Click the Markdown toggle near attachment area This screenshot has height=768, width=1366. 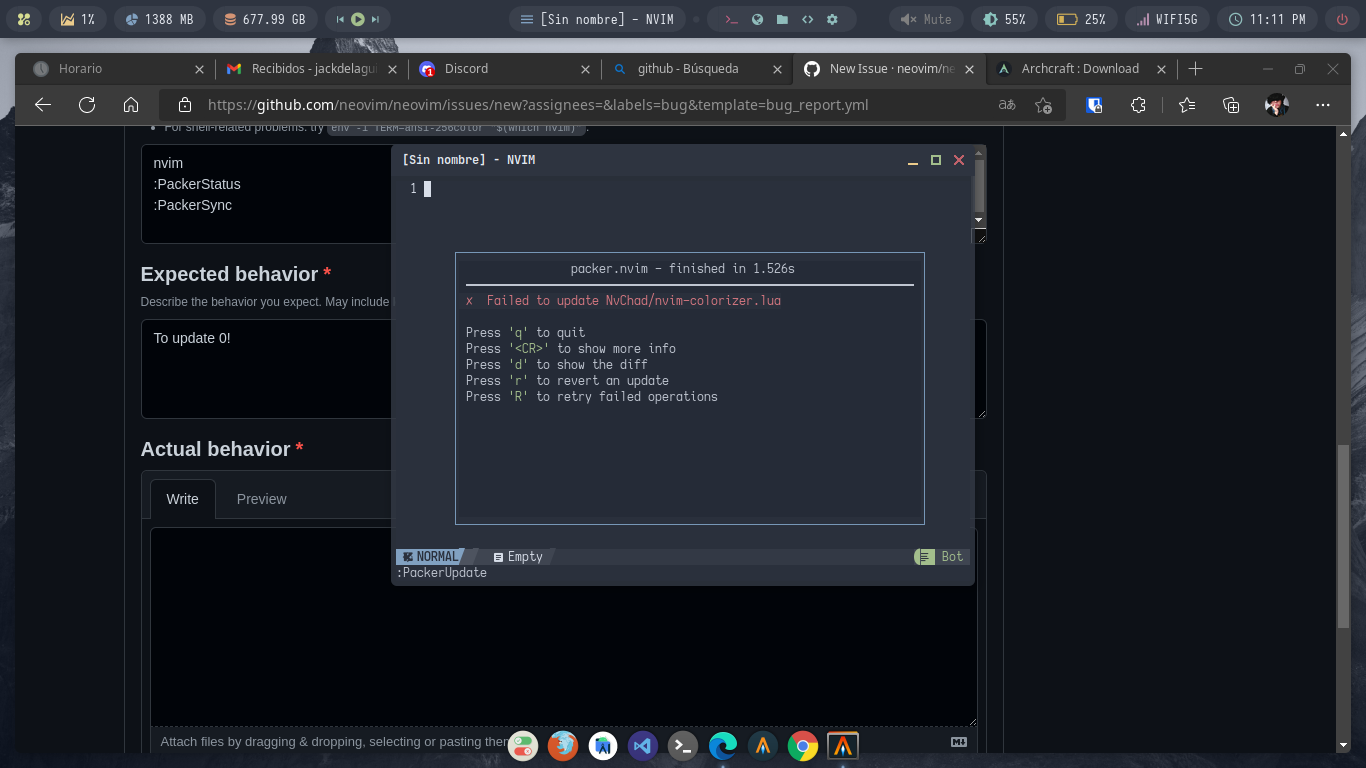coord(958,741)
